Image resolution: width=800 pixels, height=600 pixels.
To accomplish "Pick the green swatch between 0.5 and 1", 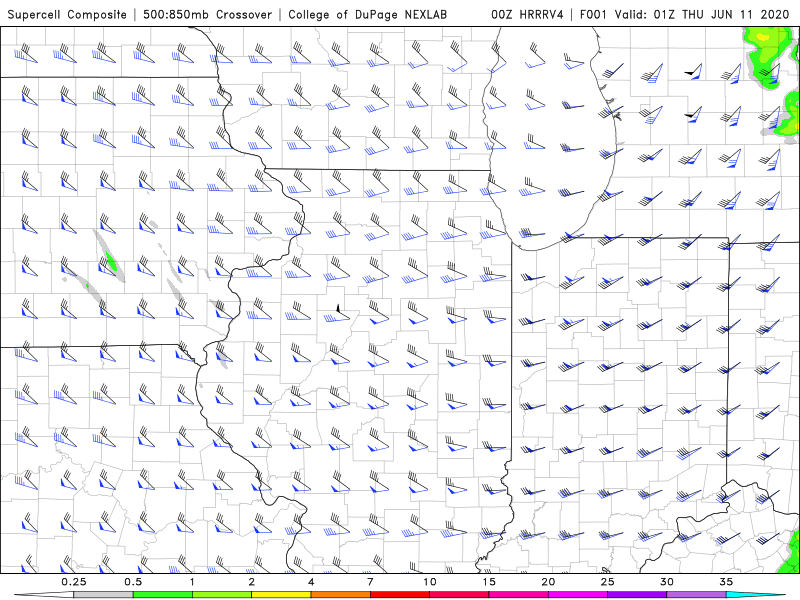I will click(162, 595).
